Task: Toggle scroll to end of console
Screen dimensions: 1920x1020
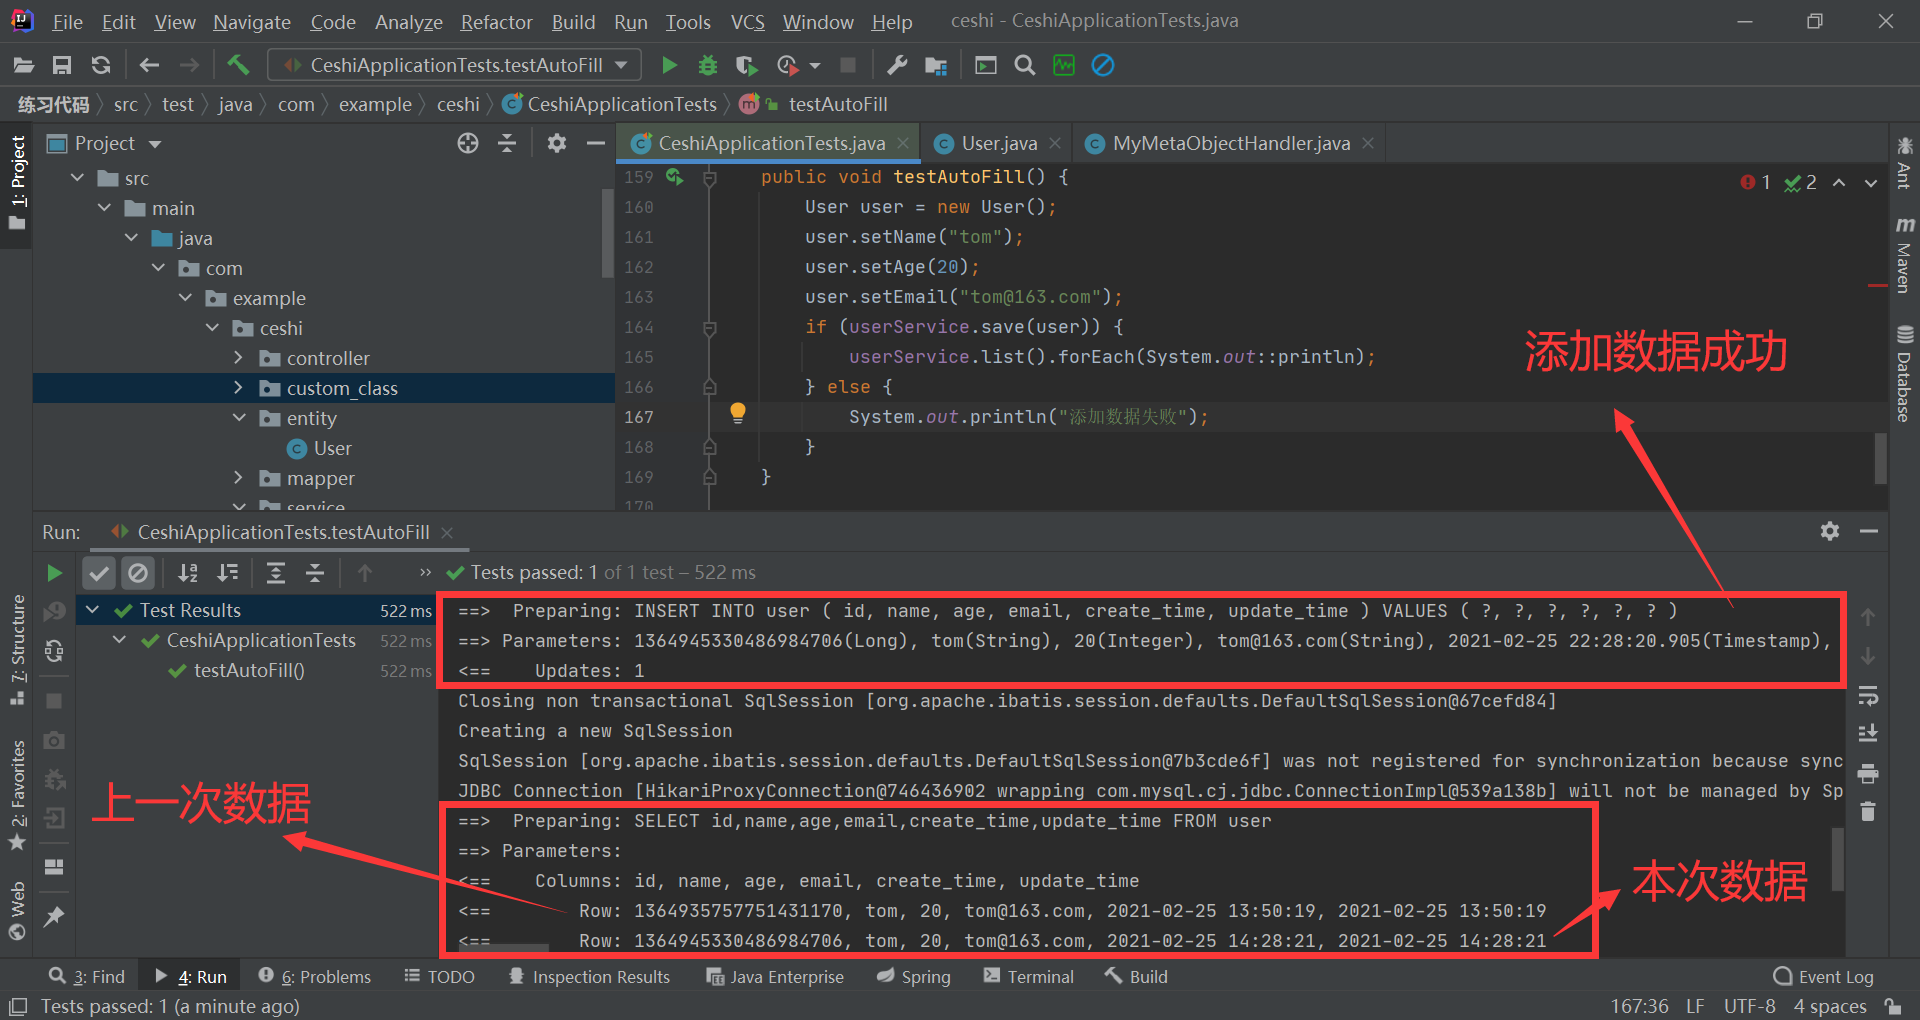Action: [1867, 734]
